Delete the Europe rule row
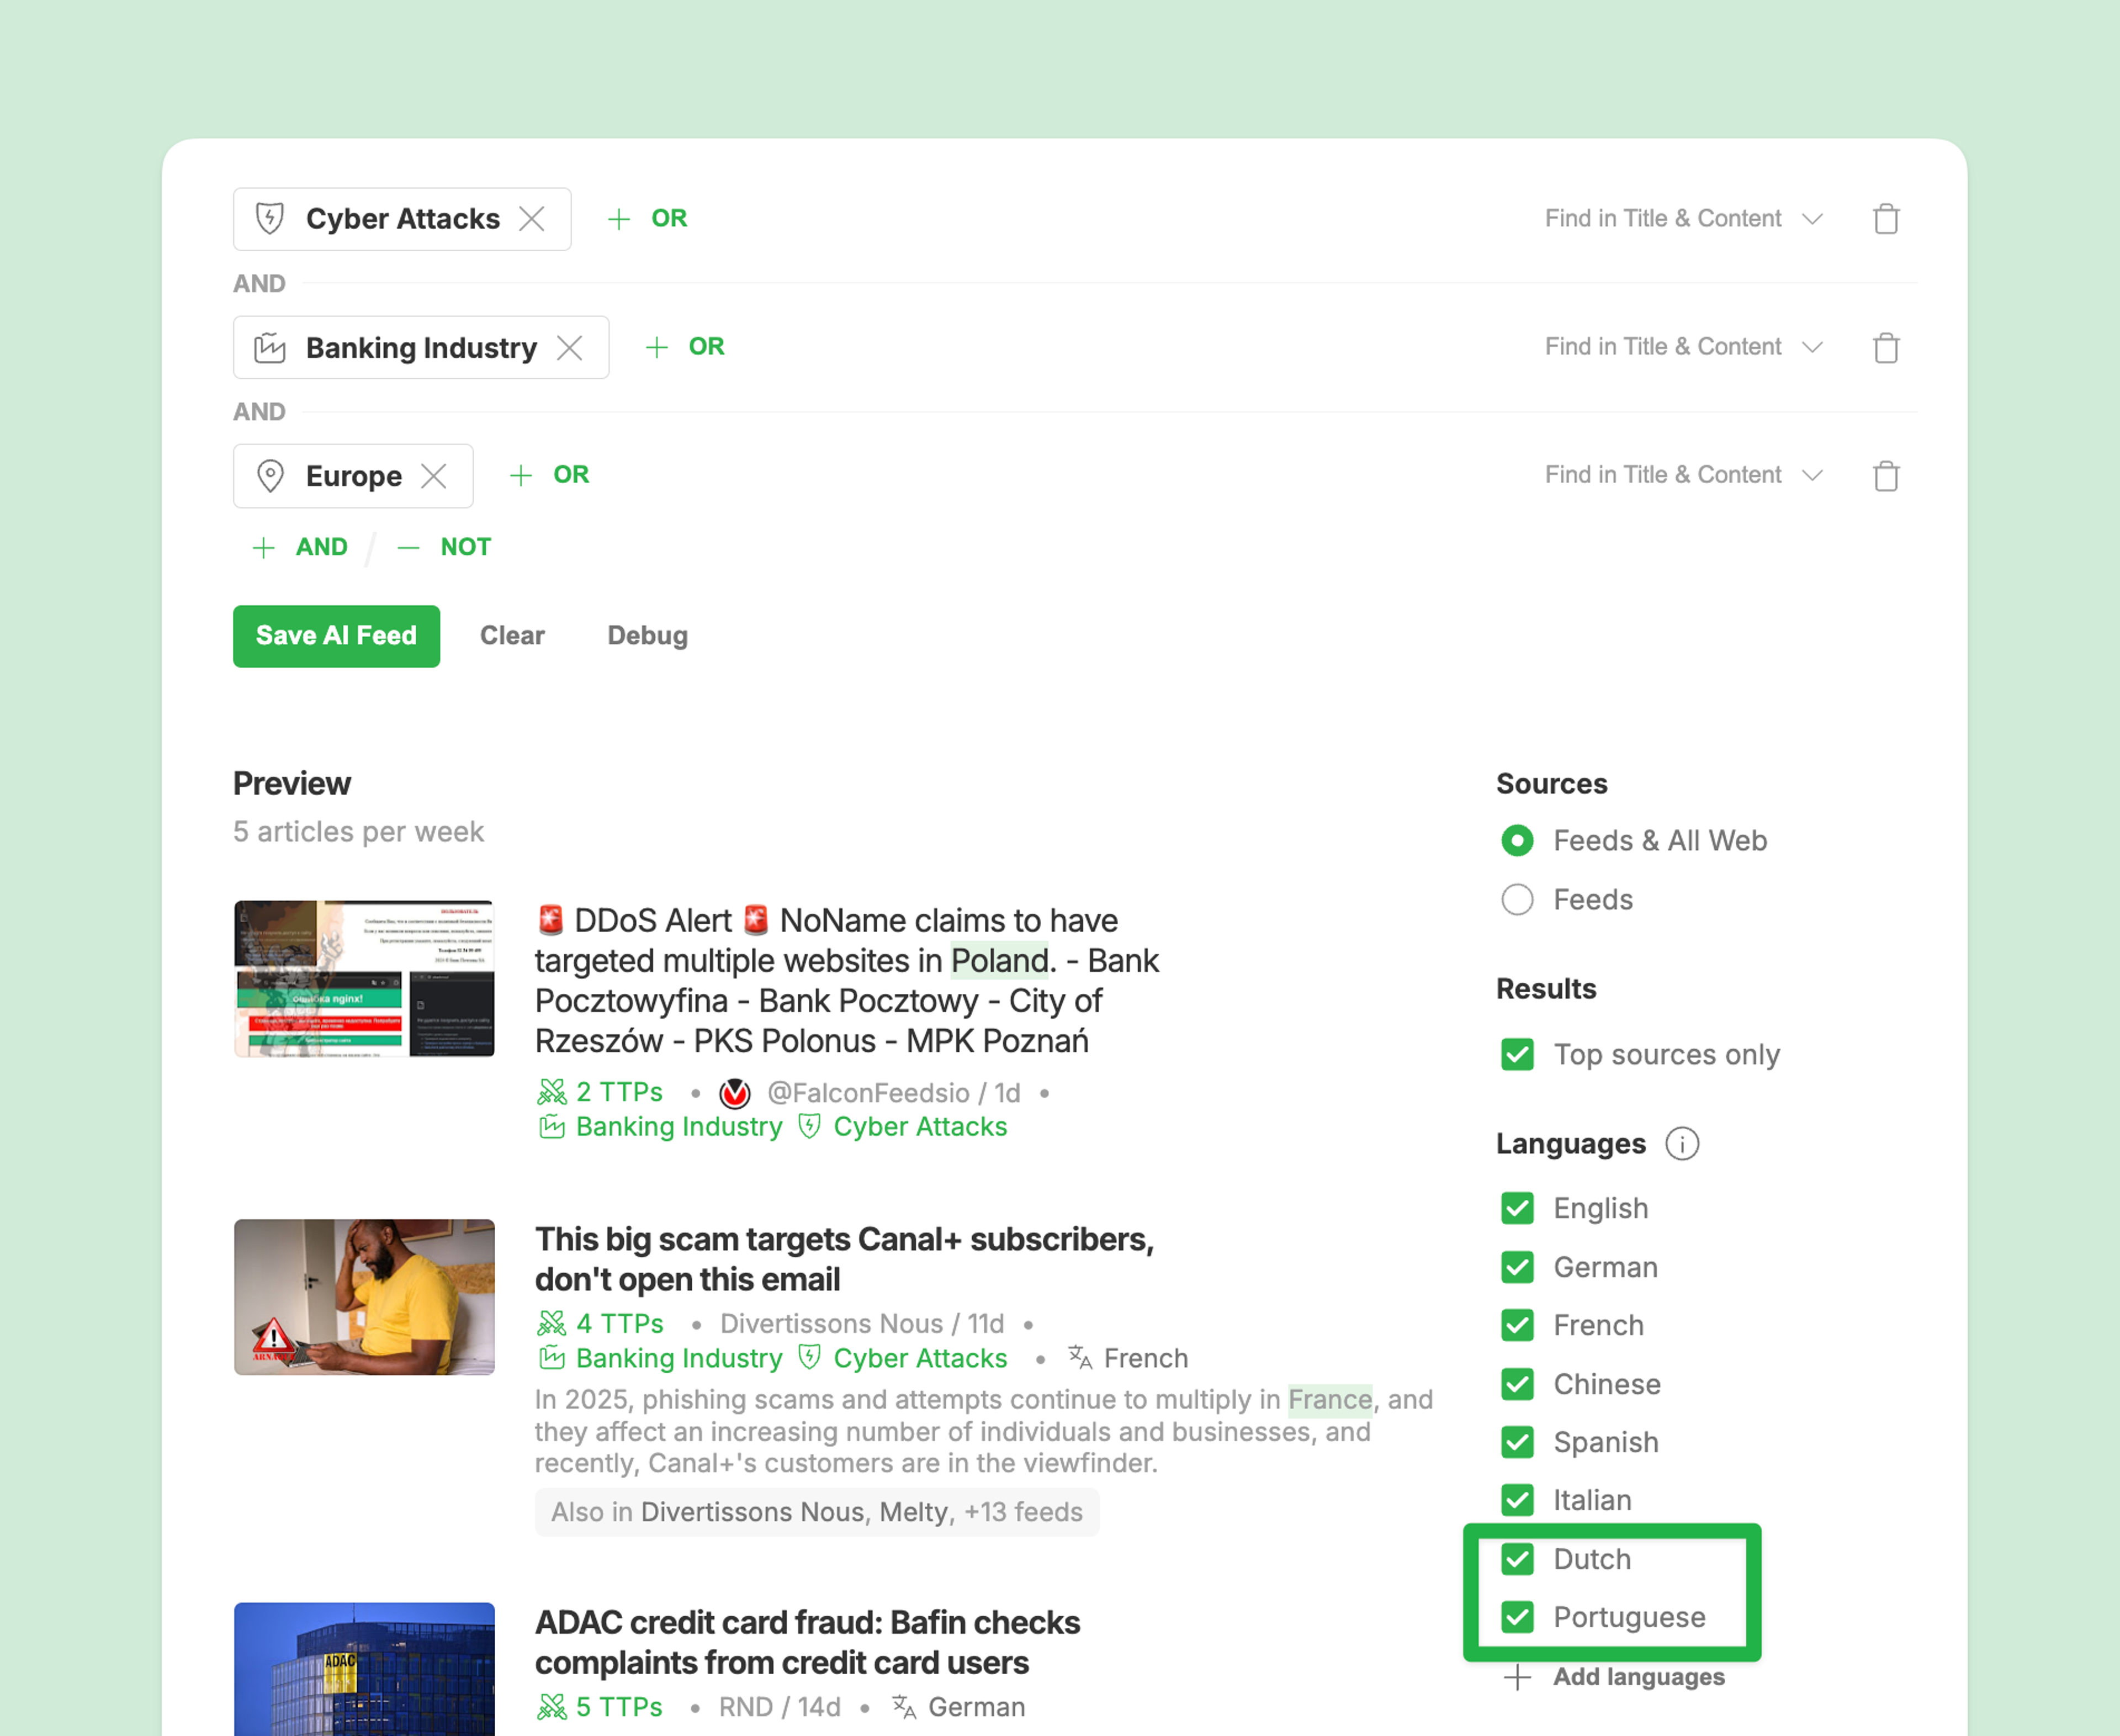This screenshot has width=2120, height=1736. (x=1886, y=475)
